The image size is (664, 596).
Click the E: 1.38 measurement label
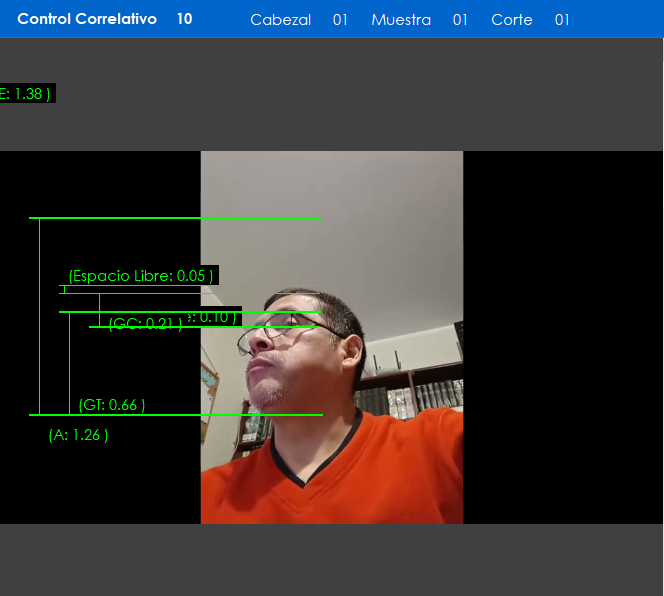pyautogui.click(x=26, y=93)
